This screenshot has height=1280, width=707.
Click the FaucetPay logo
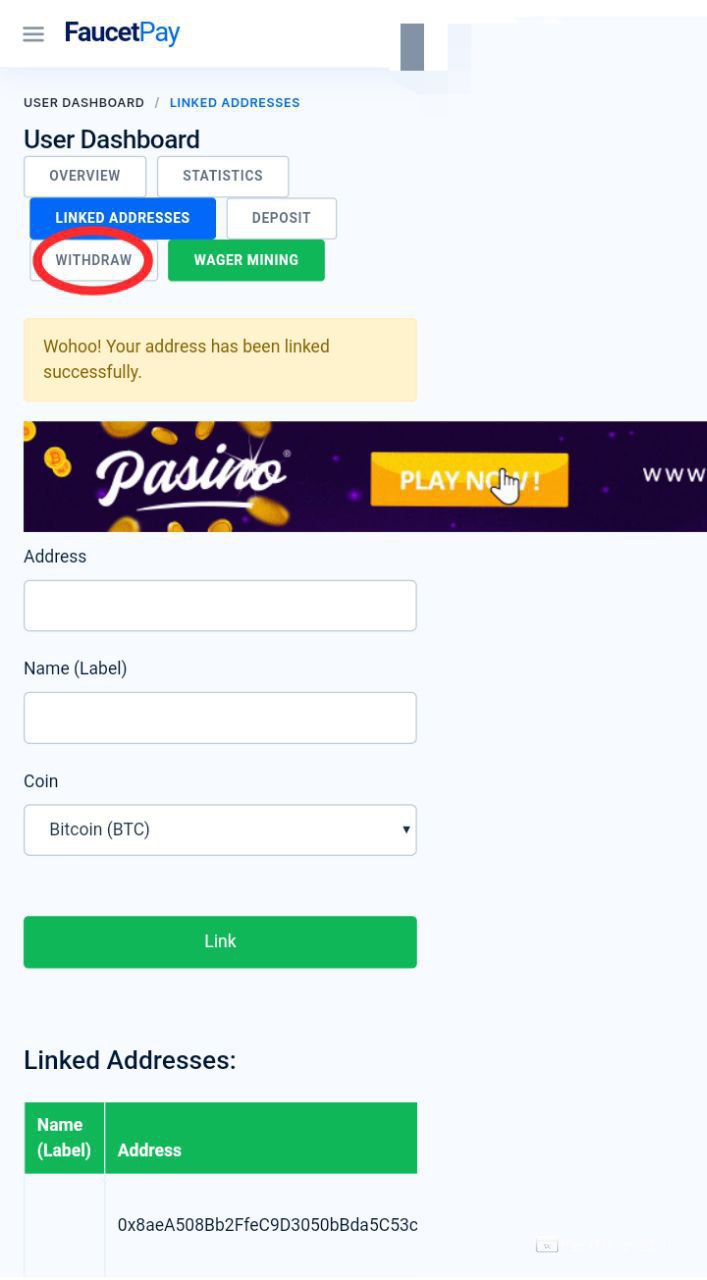[122, 33]
